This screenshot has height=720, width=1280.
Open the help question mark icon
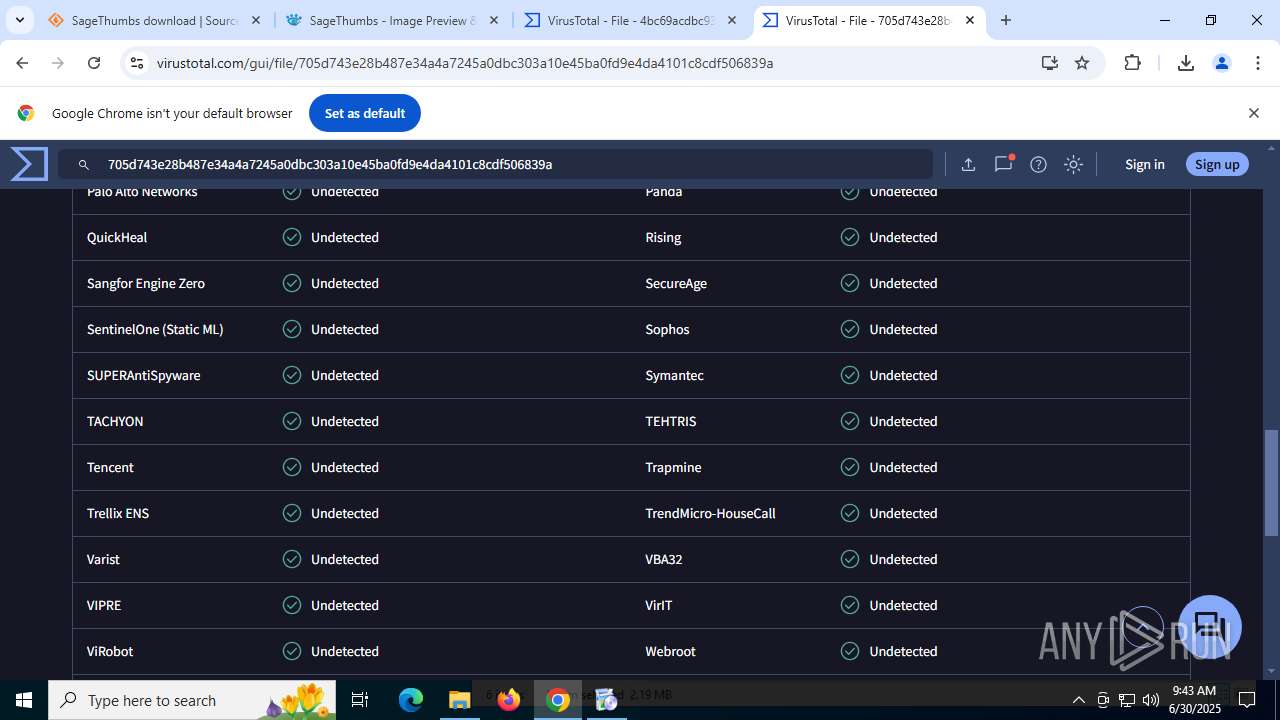click(1038, 164)
